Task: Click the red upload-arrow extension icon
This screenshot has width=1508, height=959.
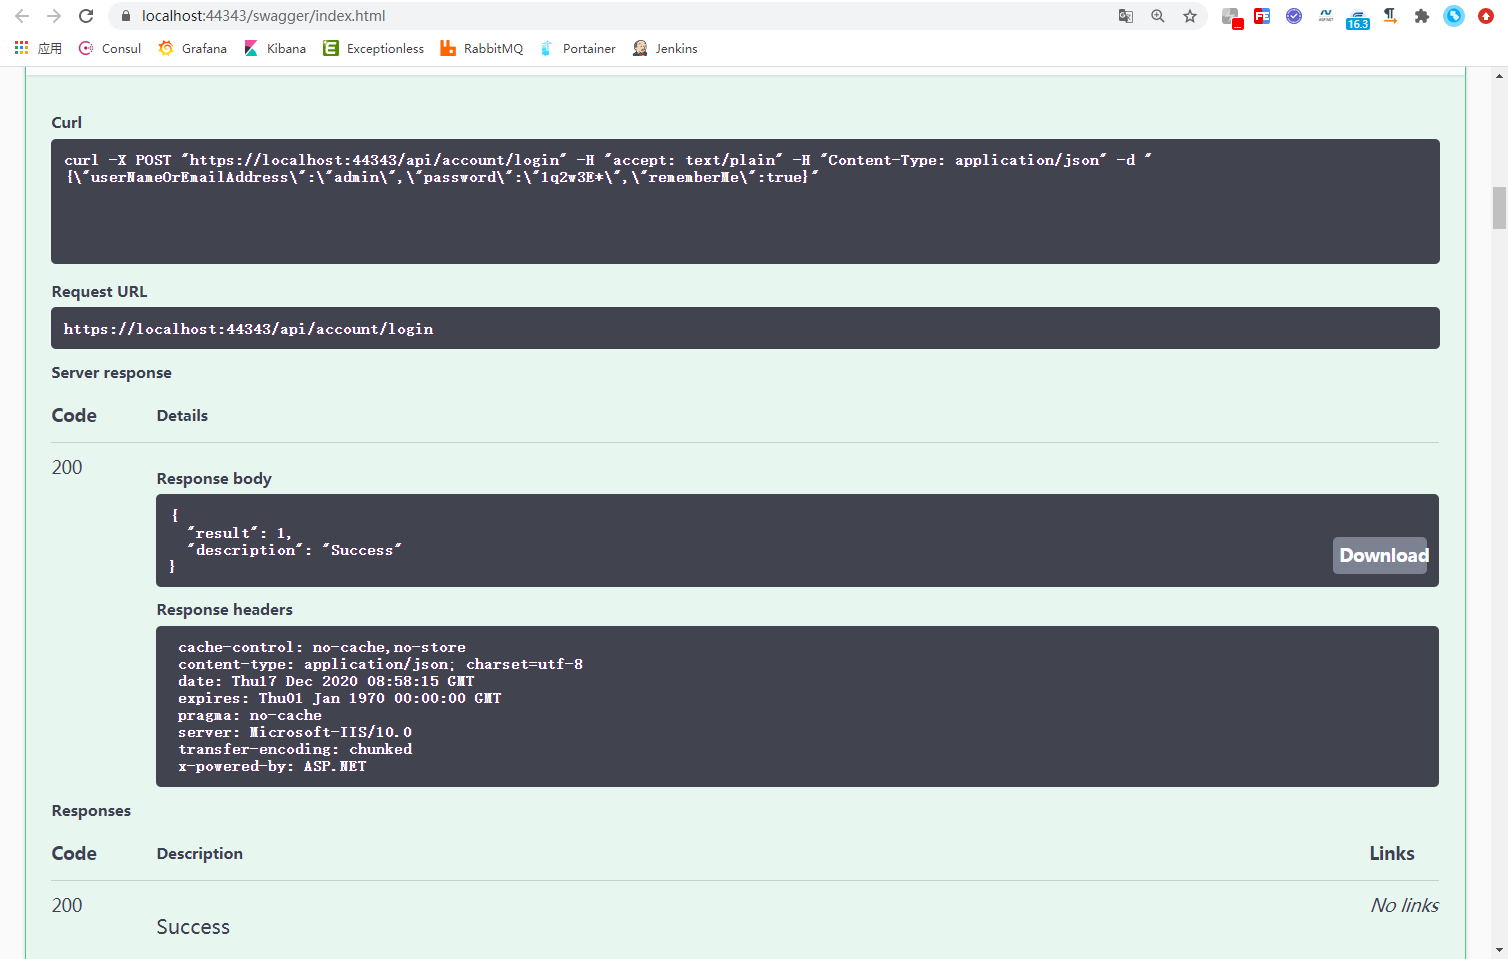Action: (x=1485, y=16)
